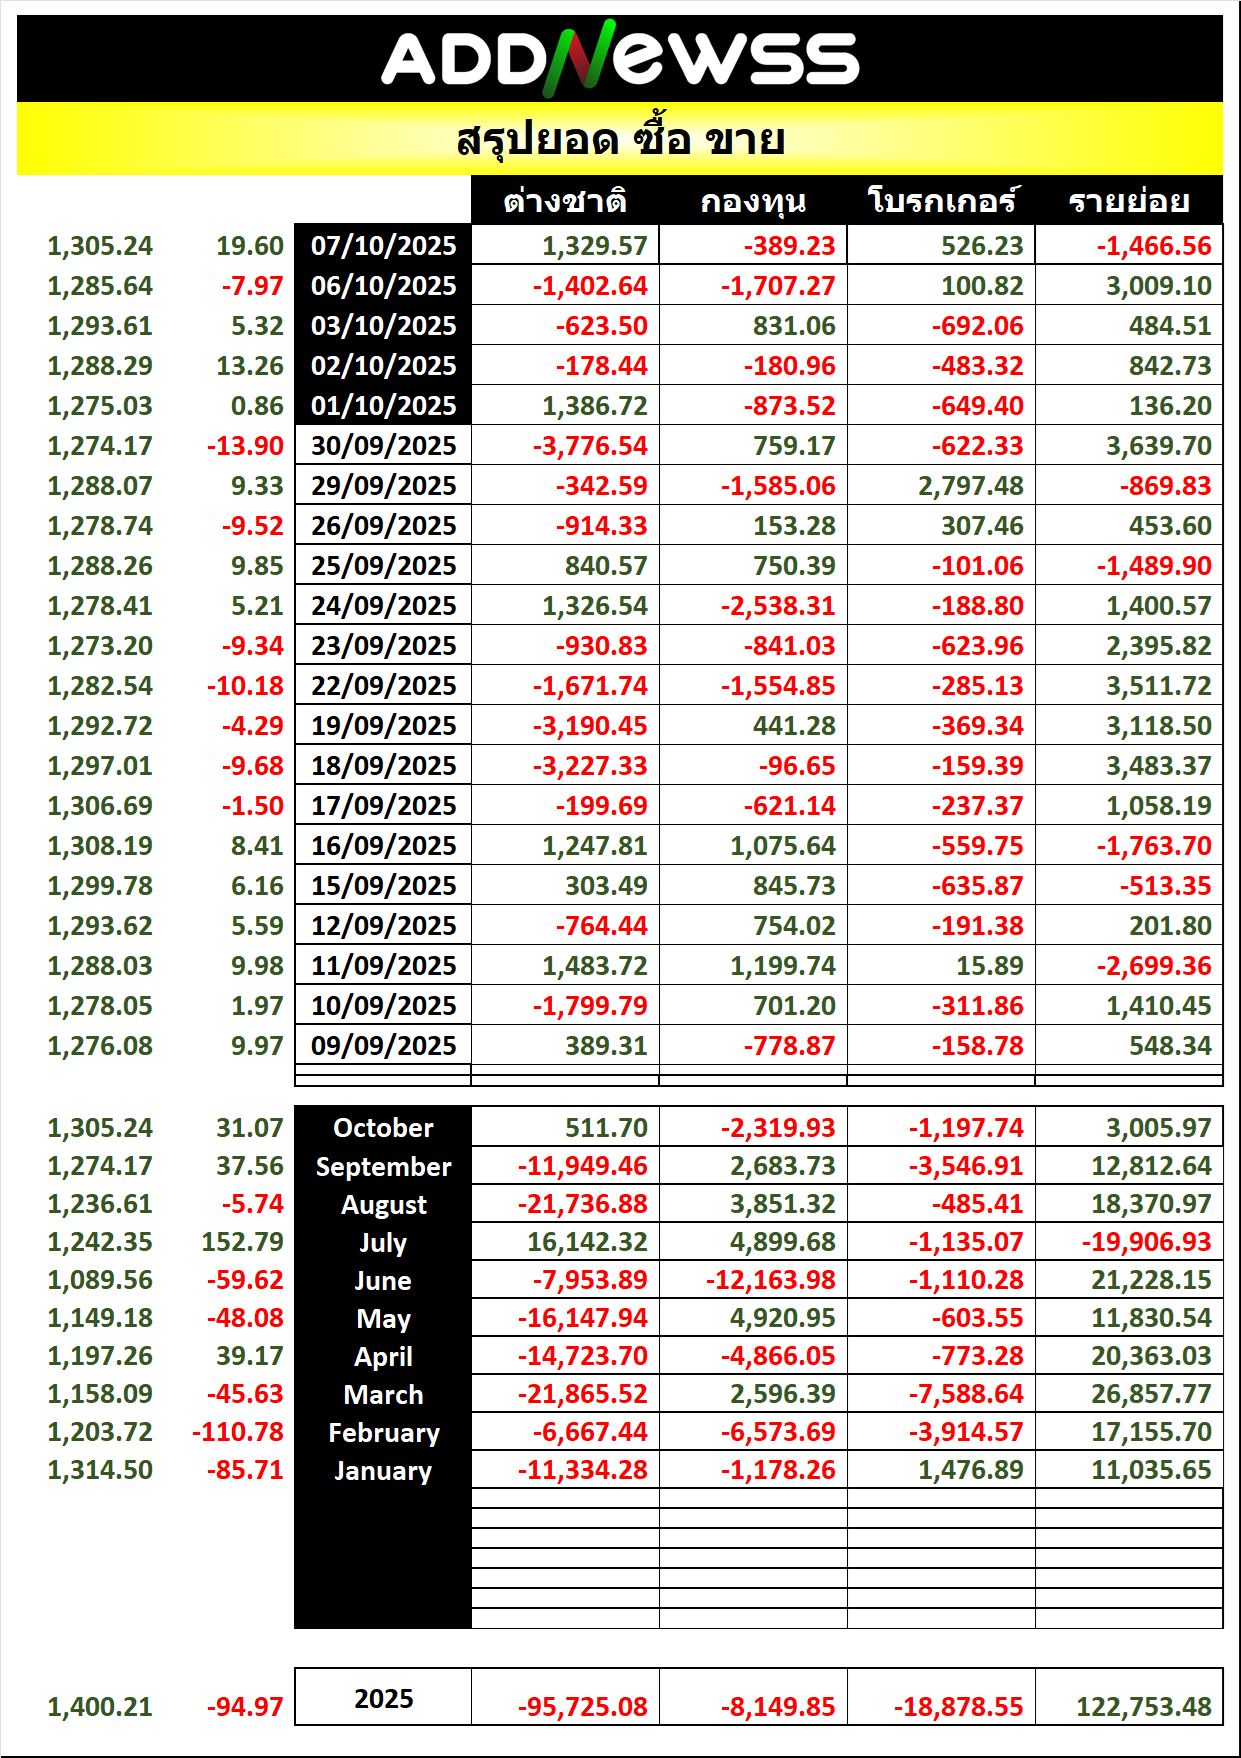Select the 122,753.48 yearly retail total

click(1143, 1707)
